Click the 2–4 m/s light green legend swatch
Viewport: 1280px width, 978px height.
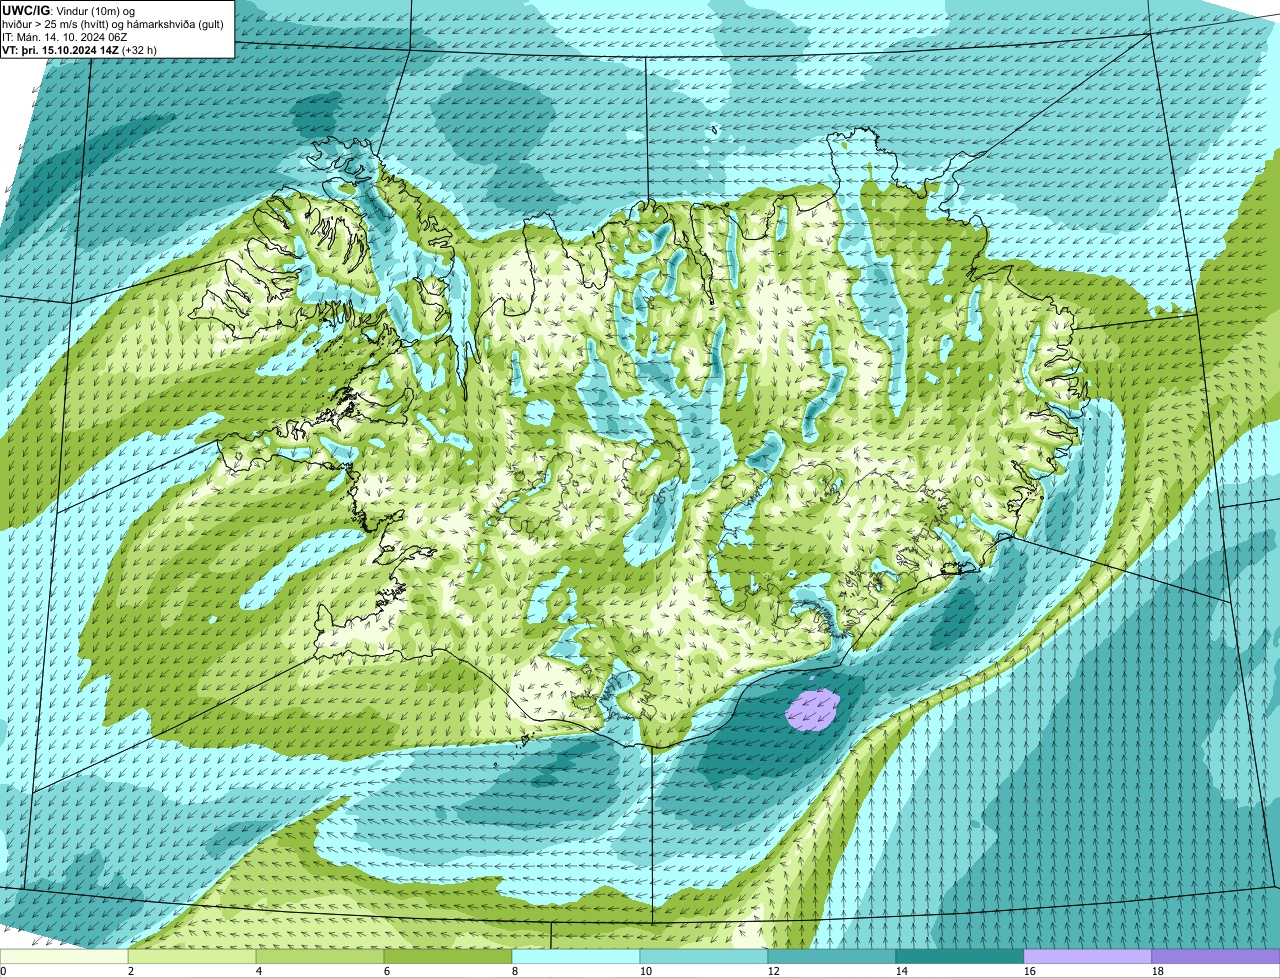tap(192, 957)
